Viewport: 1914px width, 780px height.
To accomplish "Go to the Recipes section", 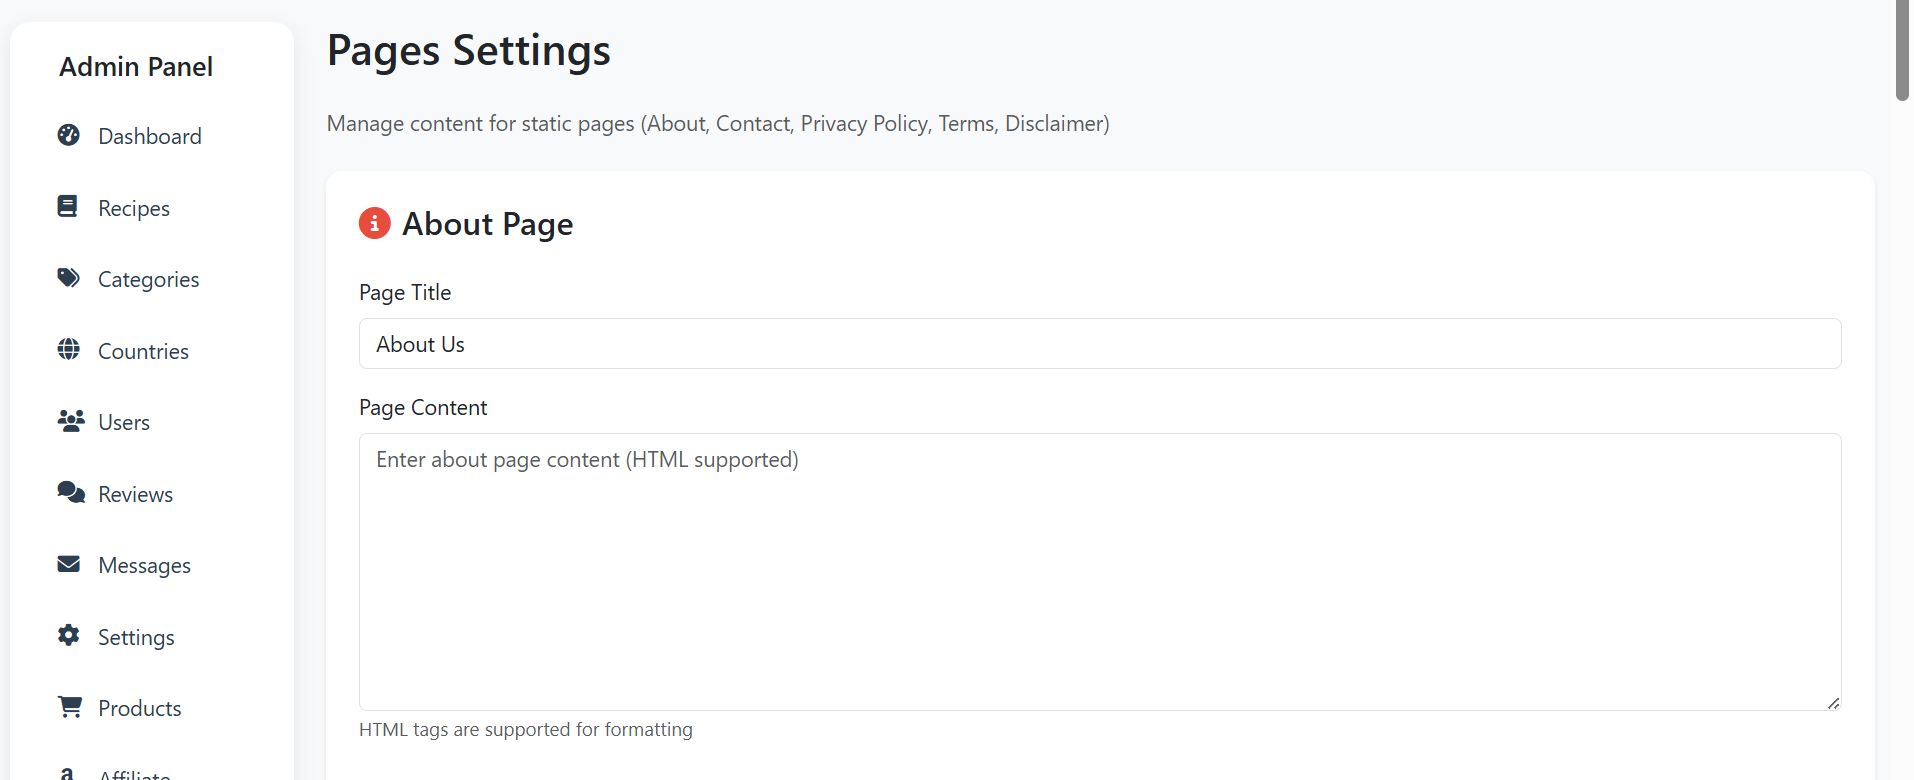I will coord(134,208).
